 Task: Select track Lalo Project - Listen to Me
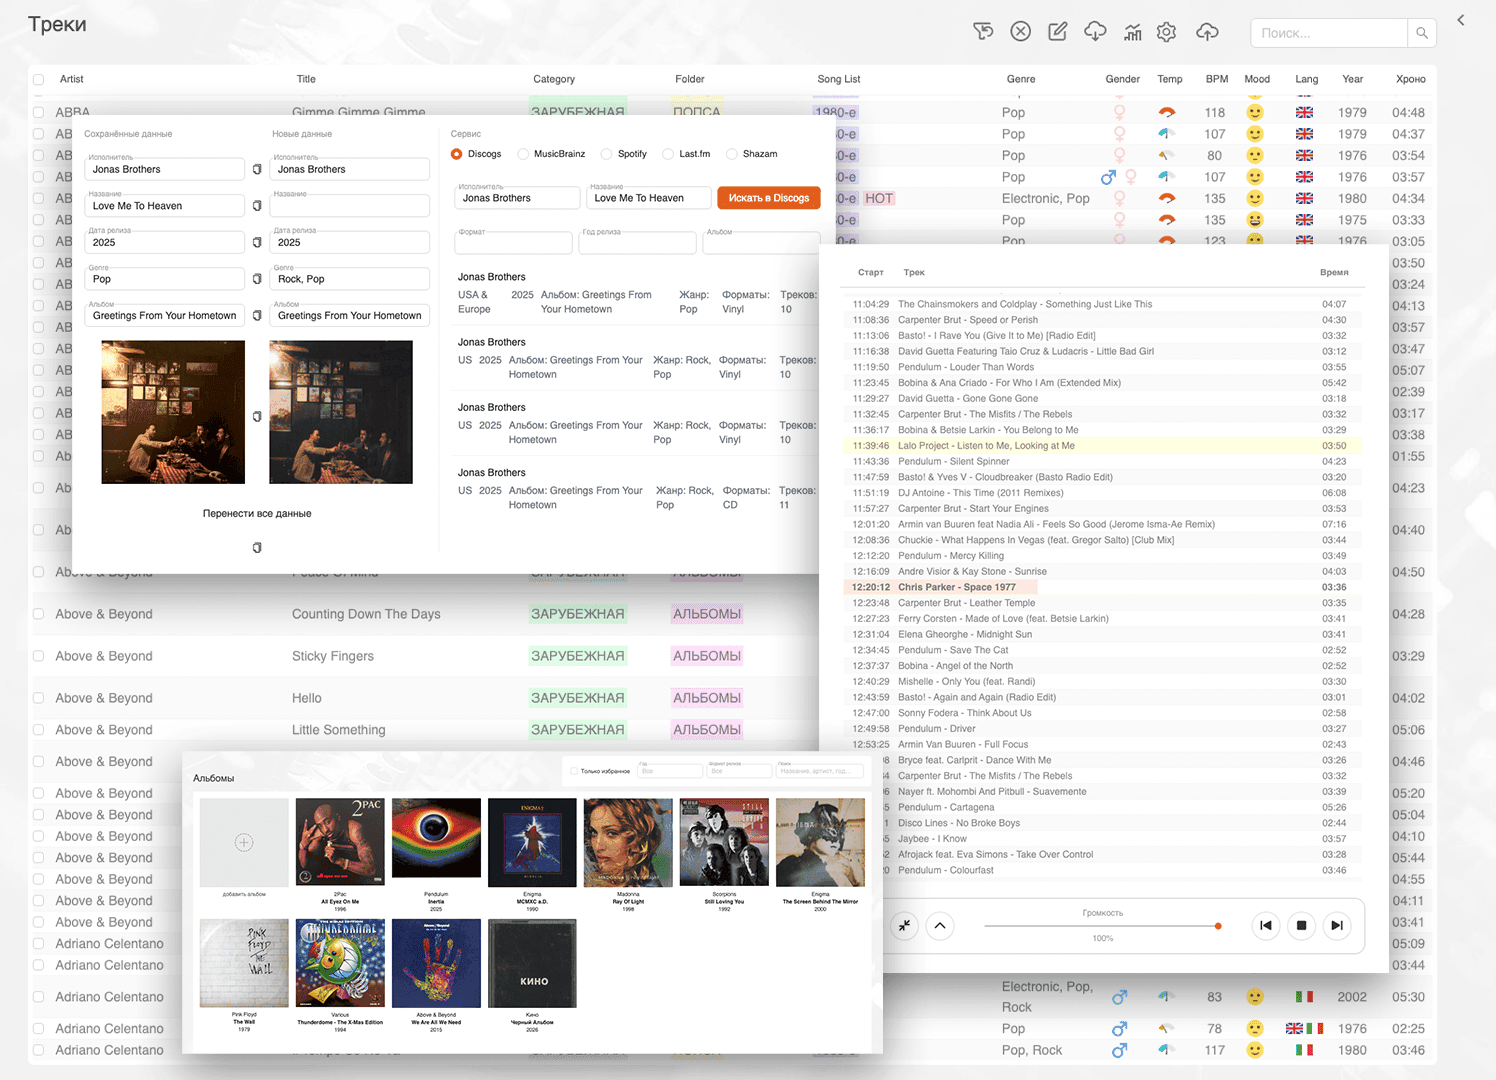point(1102,446)
